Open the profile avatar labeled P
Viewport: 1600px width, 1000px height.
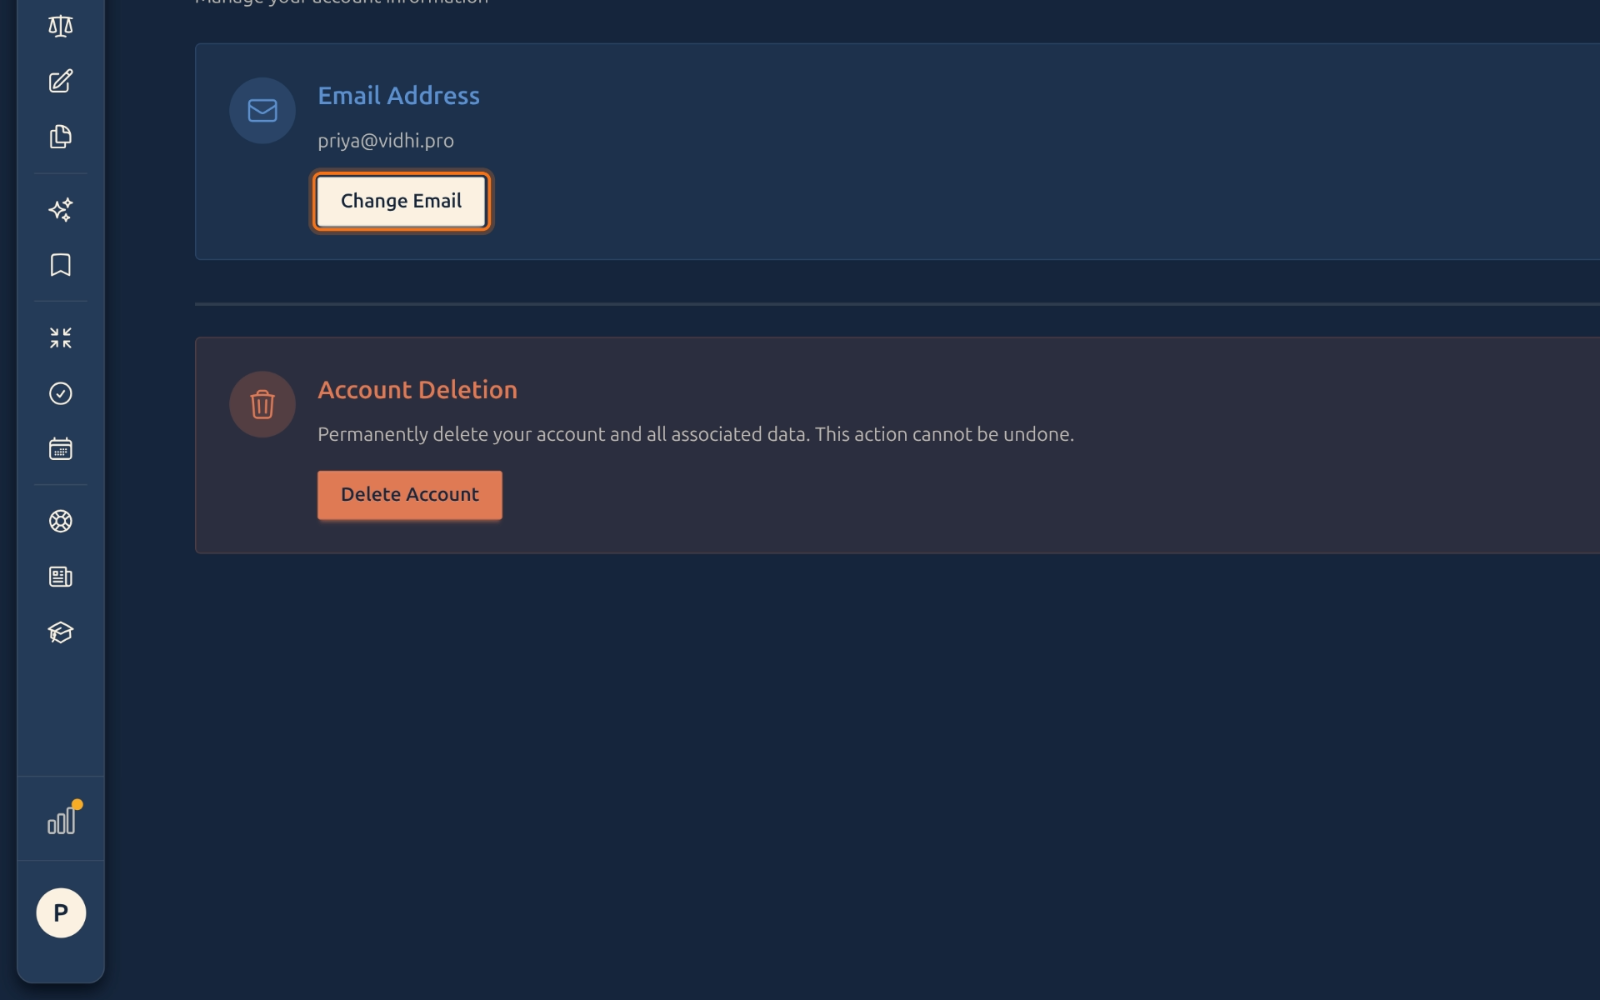tap(61, 913)
